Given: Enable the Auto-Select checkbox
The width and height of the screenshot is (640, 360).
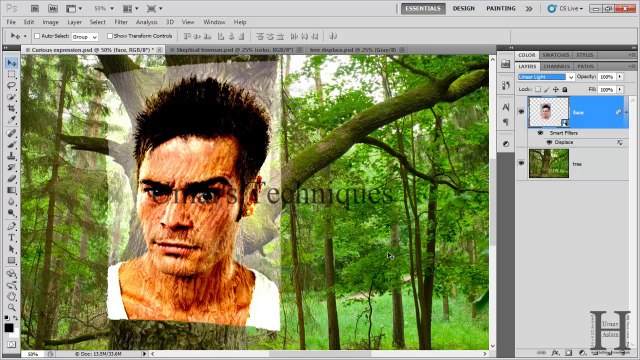Looking at the screenshot, I should click(37, 36).
